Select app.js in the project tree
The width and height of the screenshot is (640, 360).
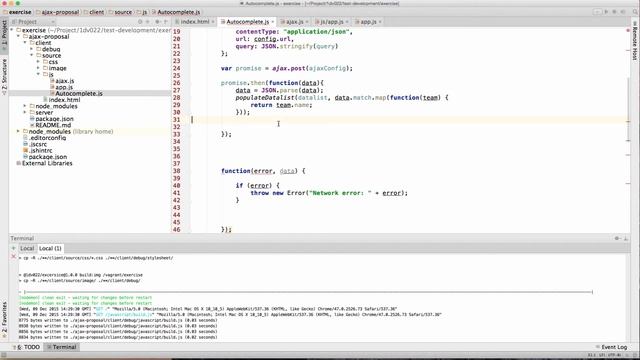pyautogui.click(x=64, y=87)
